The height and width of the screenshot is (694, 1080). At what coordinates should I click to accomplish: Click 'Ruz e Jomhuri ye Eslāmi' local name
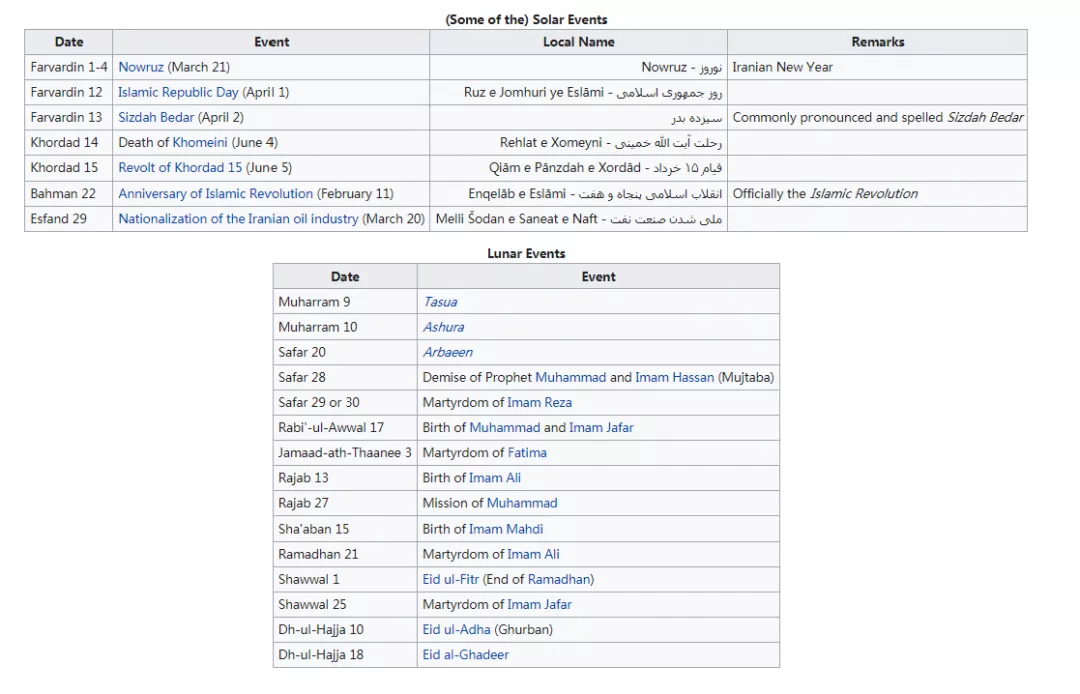(534, 92)
